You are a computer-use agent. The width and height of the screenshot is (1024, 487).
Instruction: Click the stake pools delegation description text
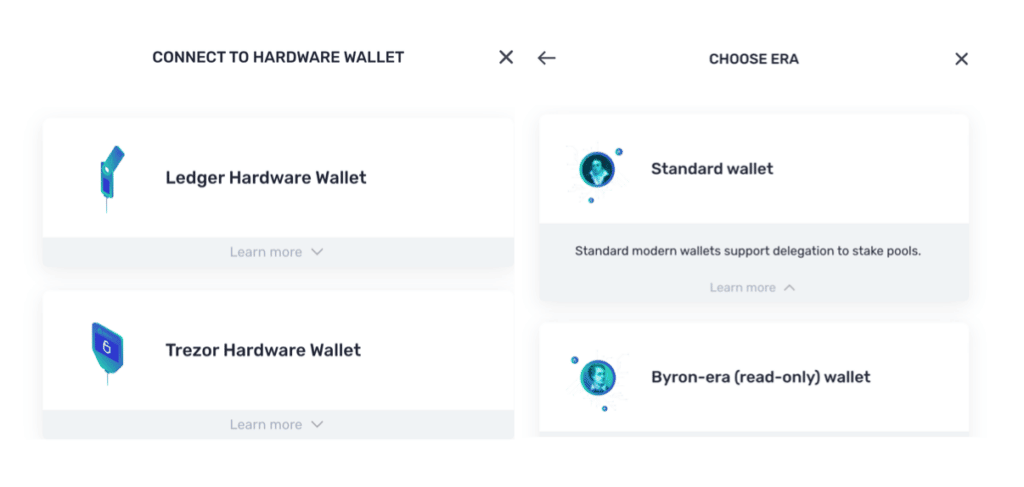click(747, 251)
